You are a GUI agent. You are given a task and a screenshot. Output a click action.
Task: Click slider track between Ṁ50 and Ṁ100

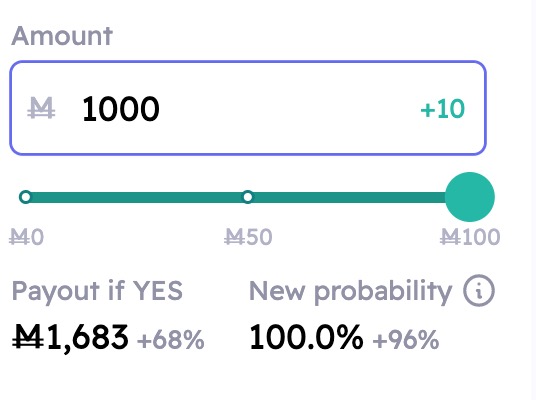(x=349, y=197)
